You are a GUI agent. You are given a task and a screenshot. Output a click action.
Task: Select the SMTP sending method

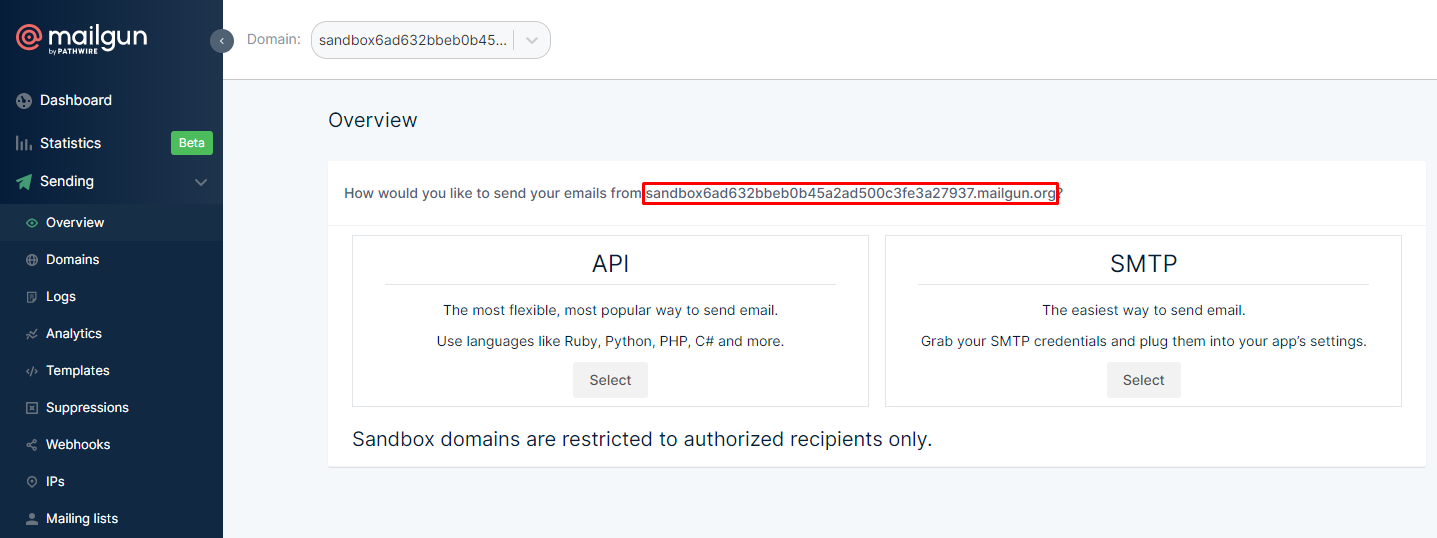coord(1143,380)
